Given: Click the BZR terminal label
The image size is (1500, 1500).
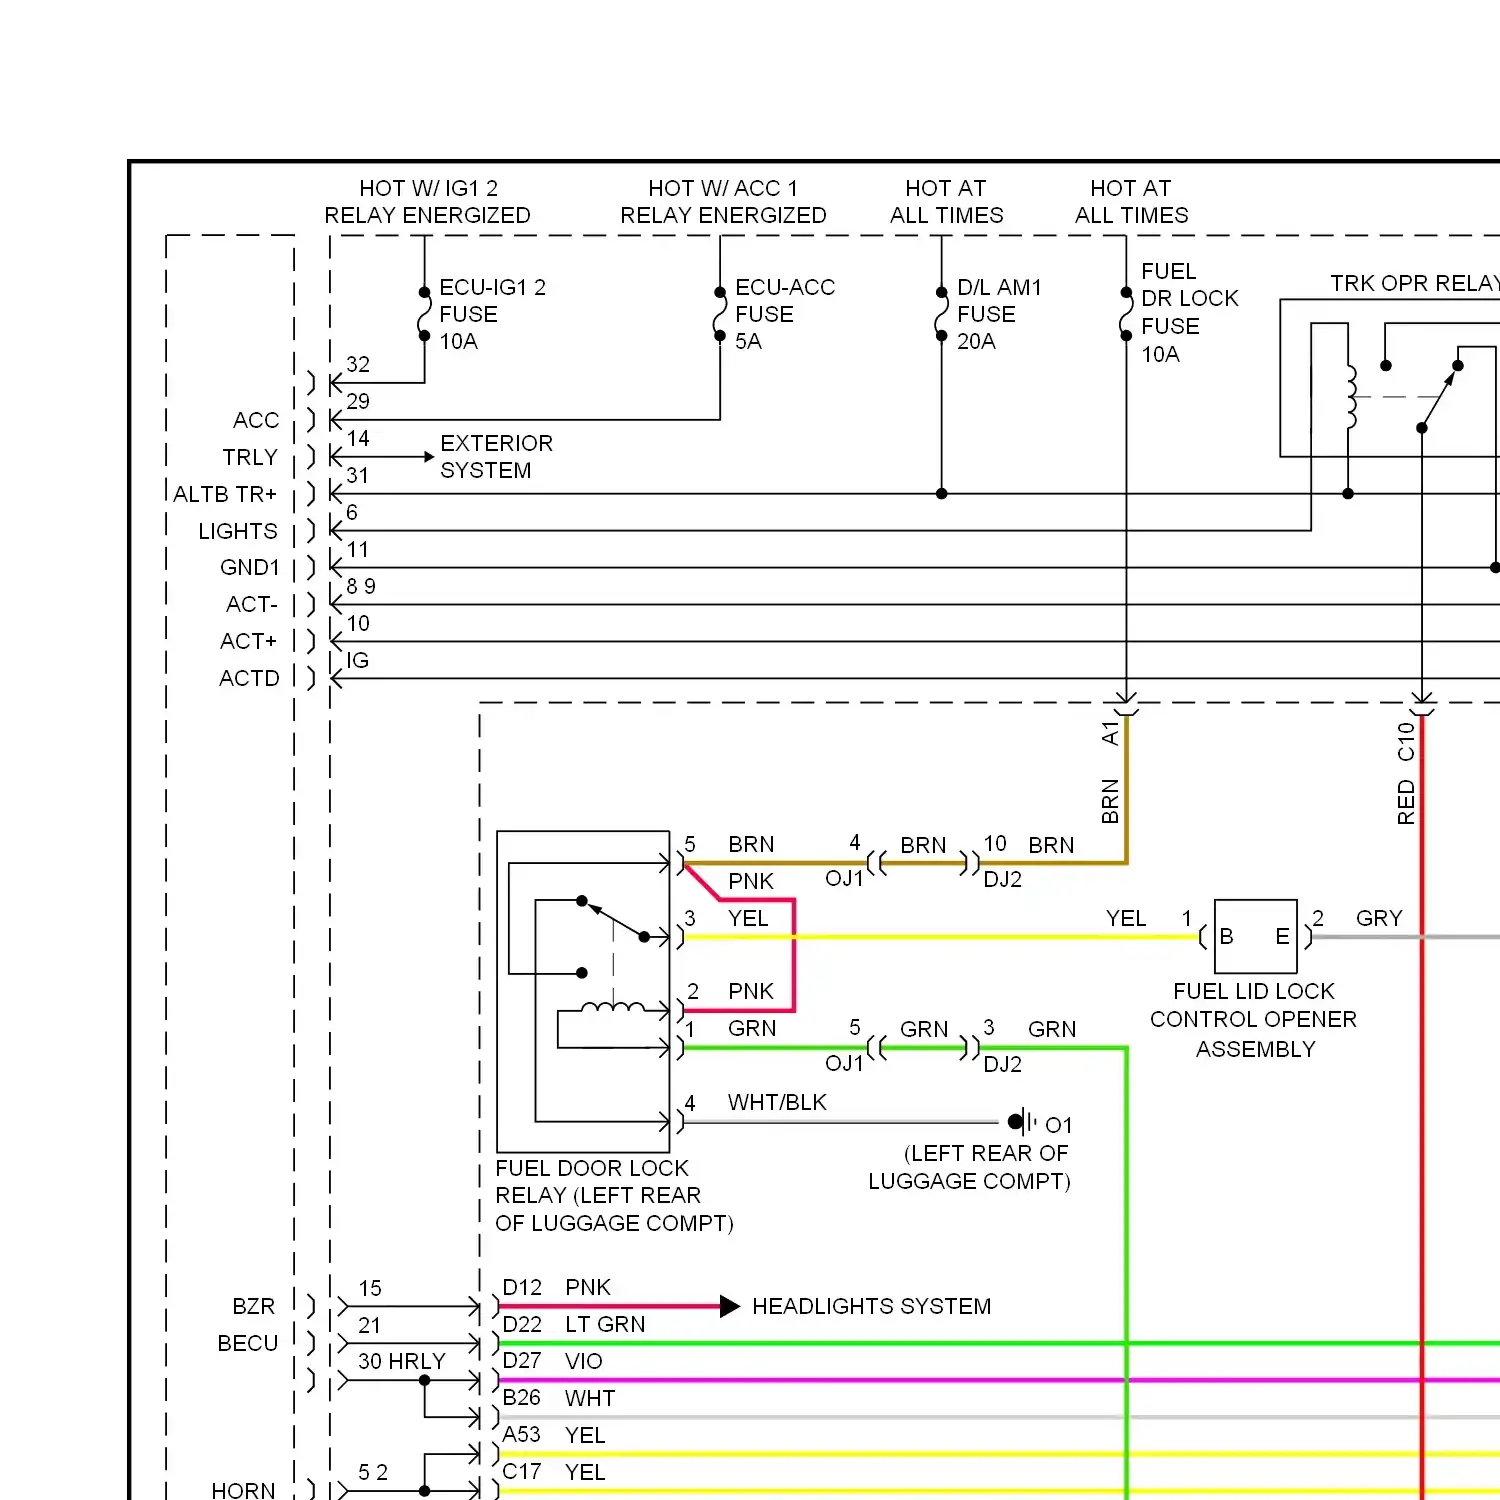Looking at the screenshot, I should point(254,1306).
